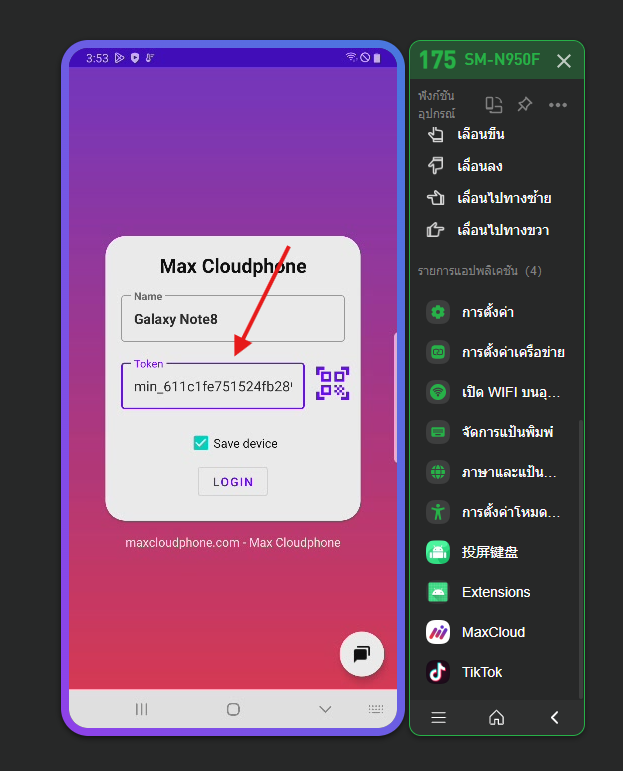Close the SM-N950F device panel

564,61
